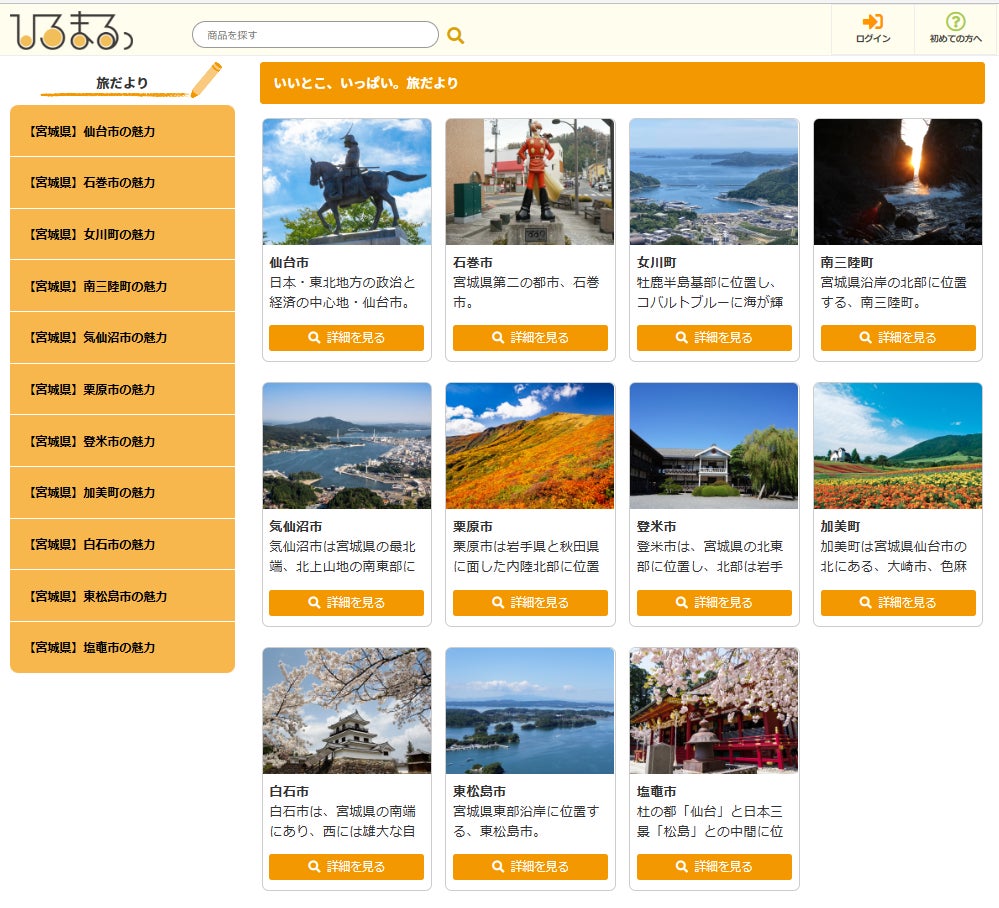999x908 pixels.
Task: Select 【宮城県】仙台市の魅力 in the sidebar
Action: point(122,131)
